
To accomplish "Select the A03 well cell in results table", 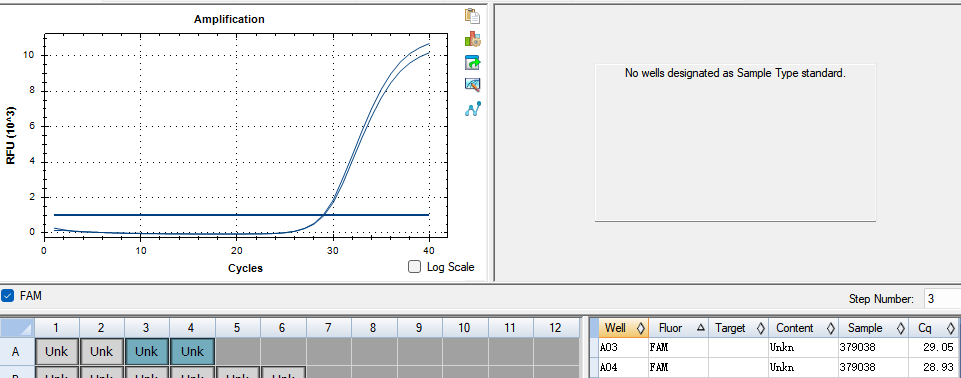I will click(623, 347).
